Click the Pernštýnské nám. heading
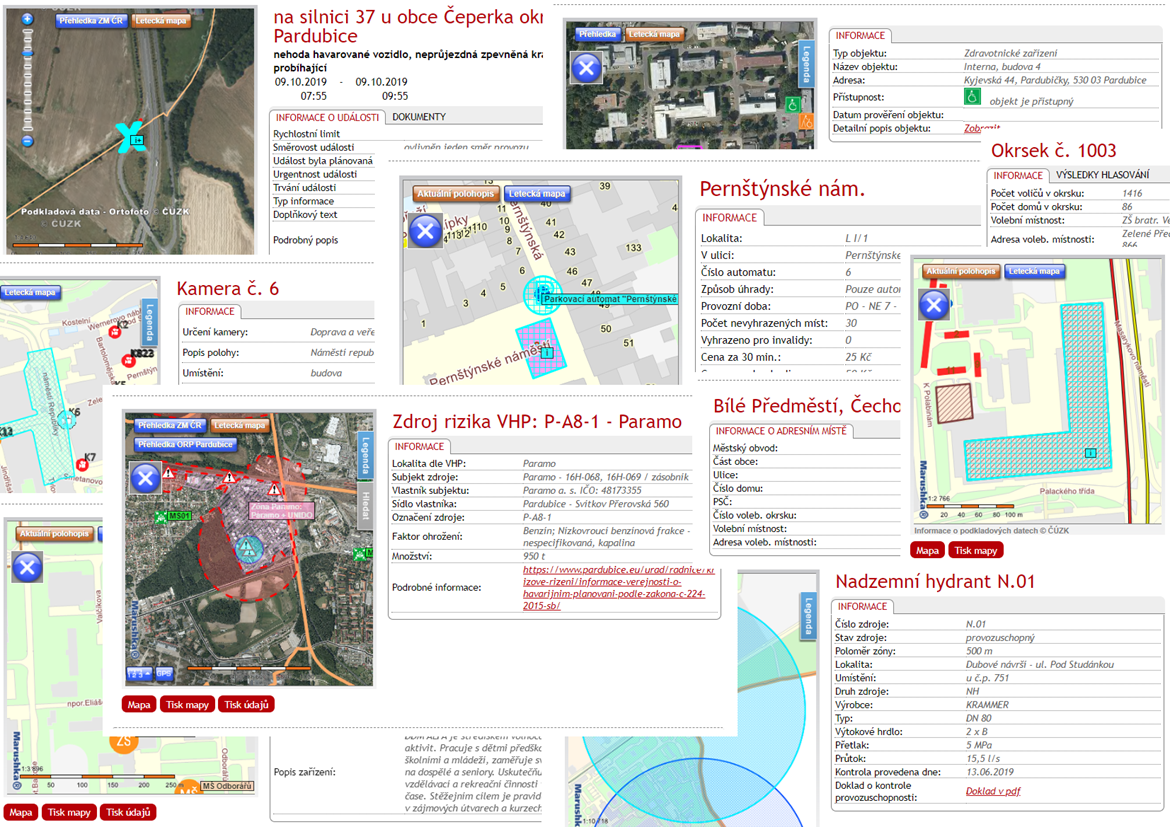 782,190
